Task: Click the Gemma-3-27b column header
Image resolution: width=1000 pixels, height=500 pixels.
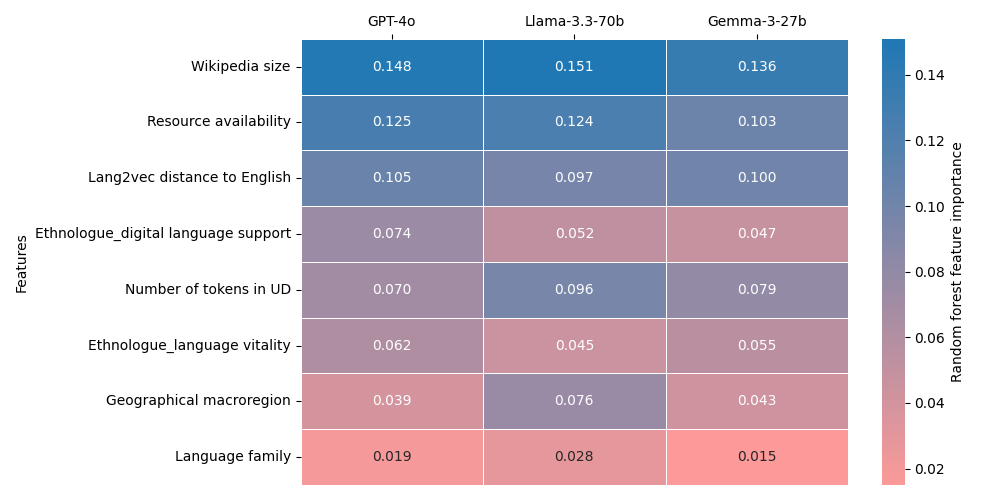Action: coord(757,21)
